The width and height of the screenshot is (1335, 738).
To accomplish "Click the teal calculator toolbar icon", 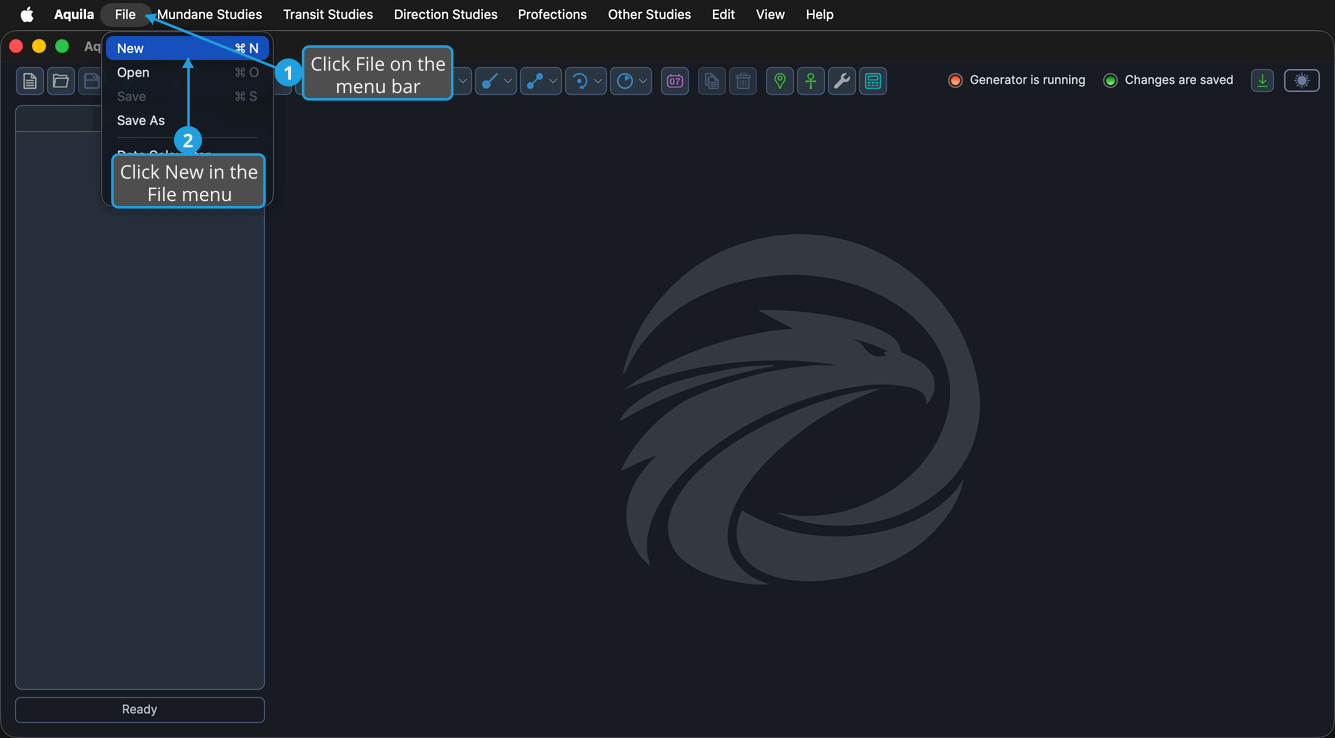I will point(873,81).
